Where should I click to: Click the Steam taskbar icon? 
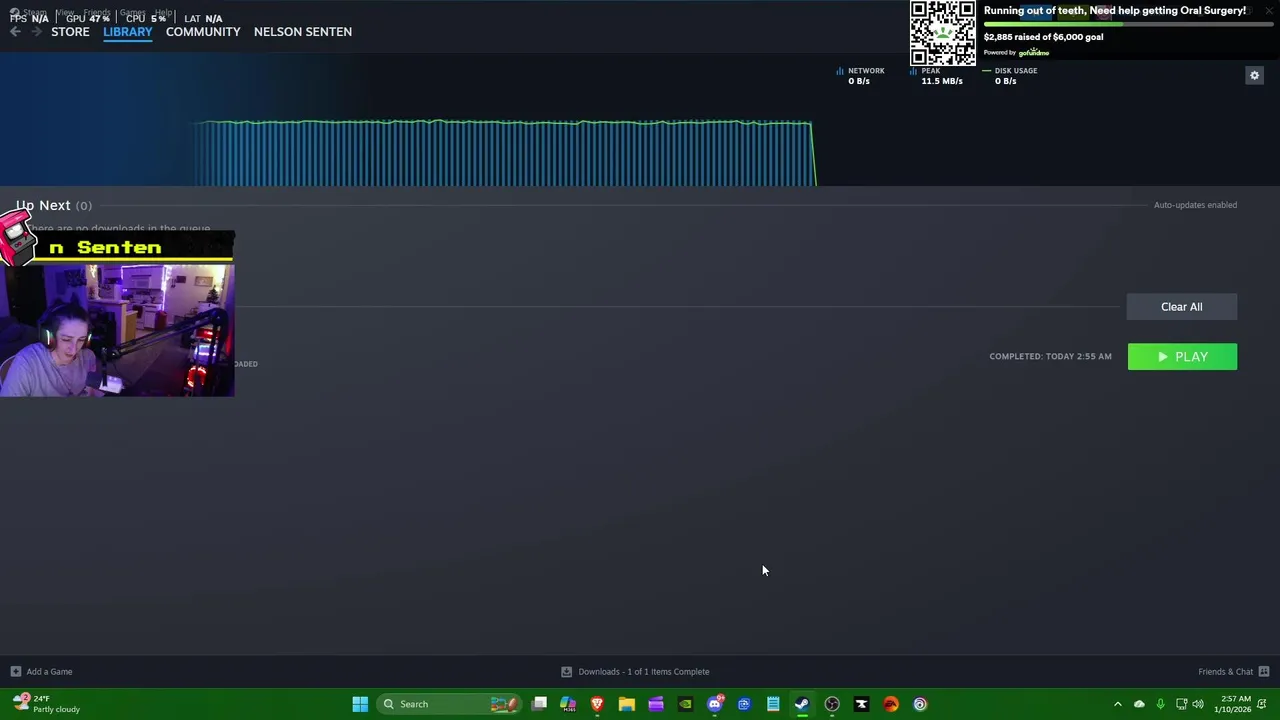pos(802,704)
